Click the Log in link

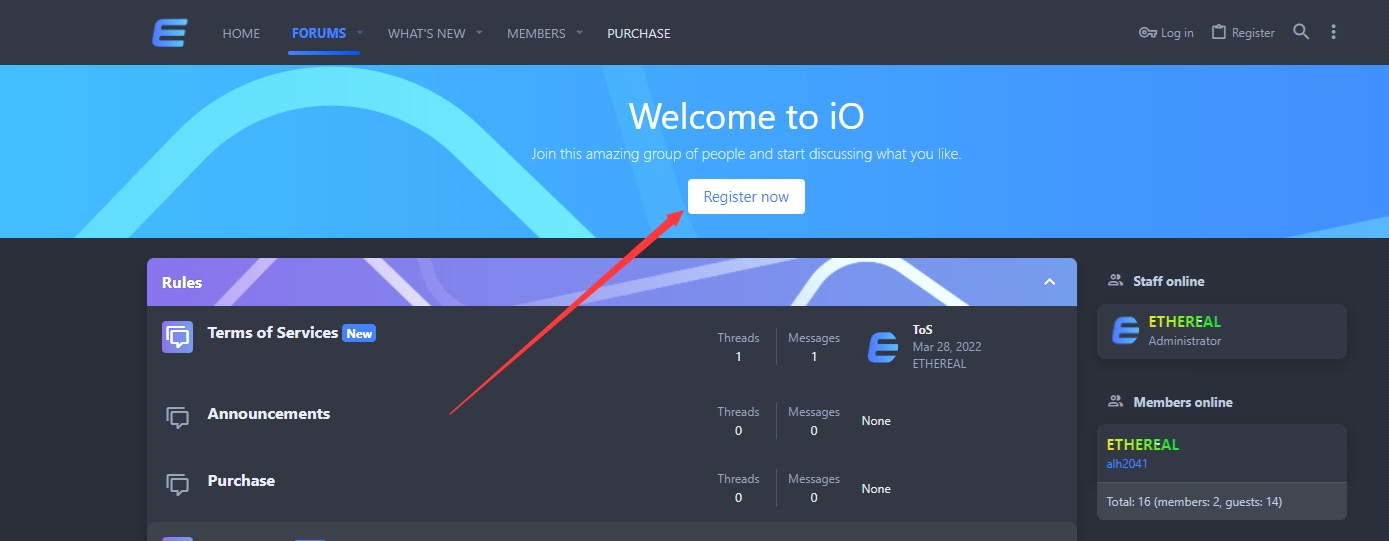click(x=1167, y=33)
